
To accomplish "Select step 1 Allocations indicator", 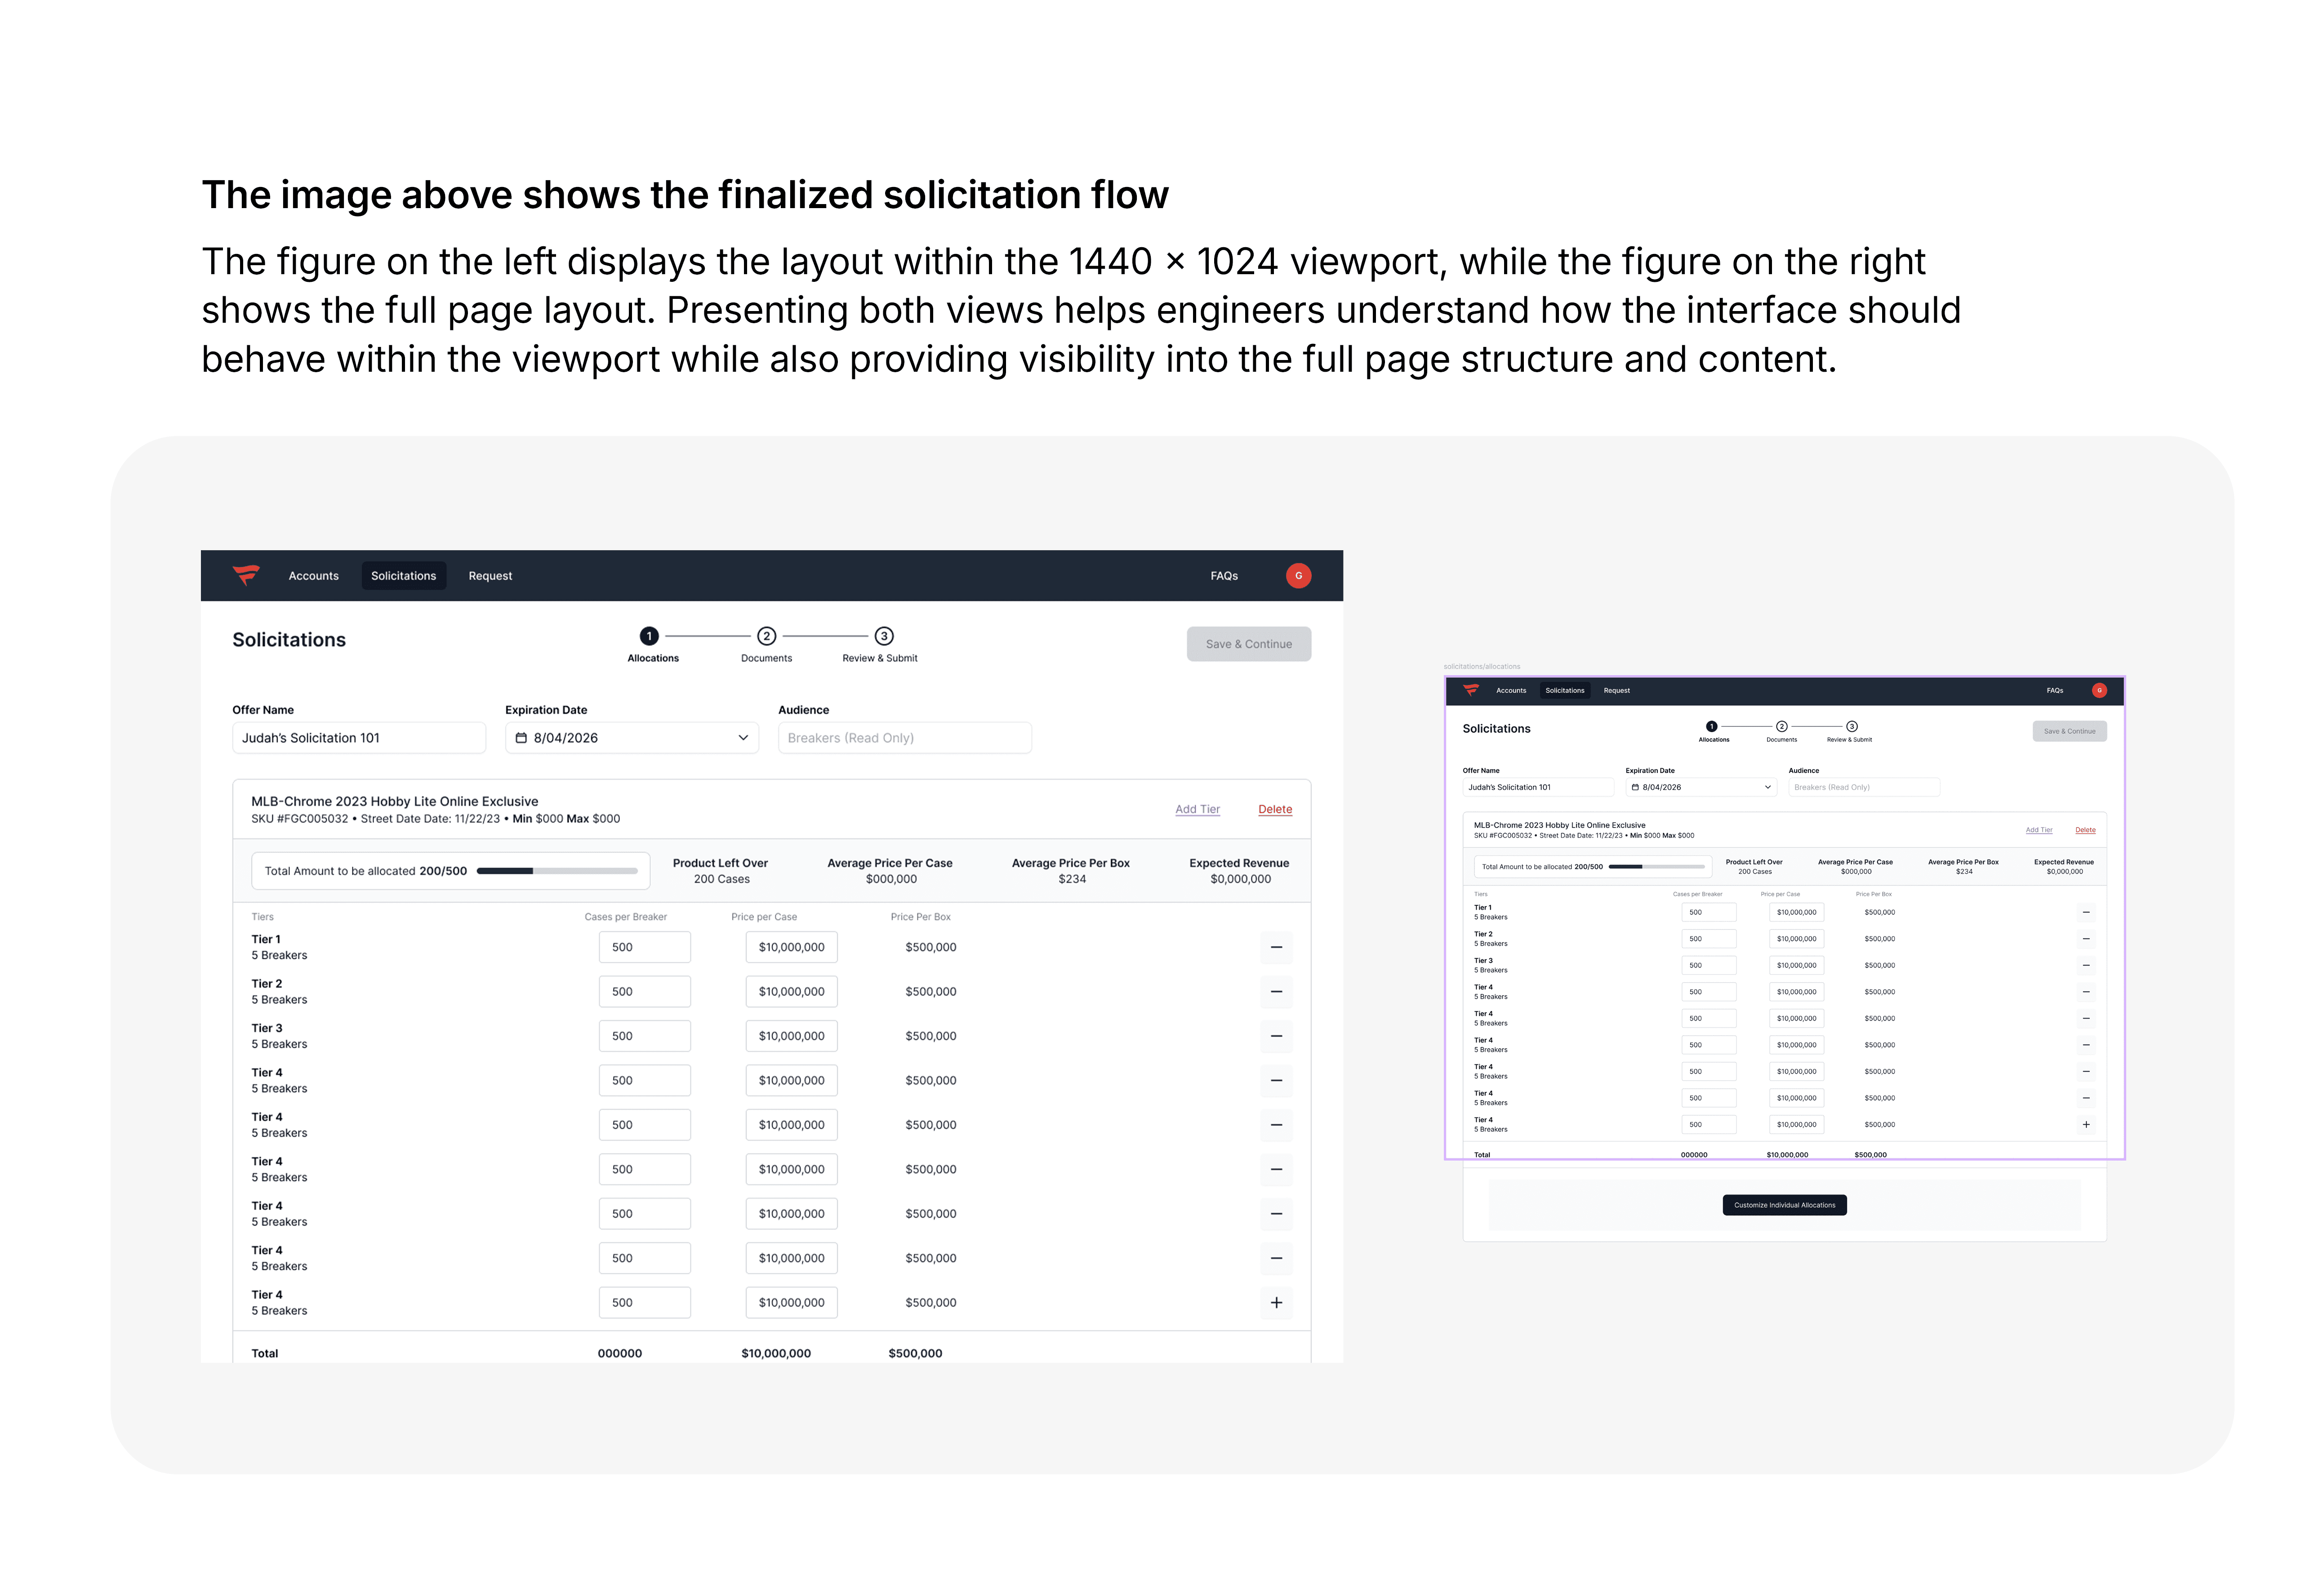I will tap(649, 636).
